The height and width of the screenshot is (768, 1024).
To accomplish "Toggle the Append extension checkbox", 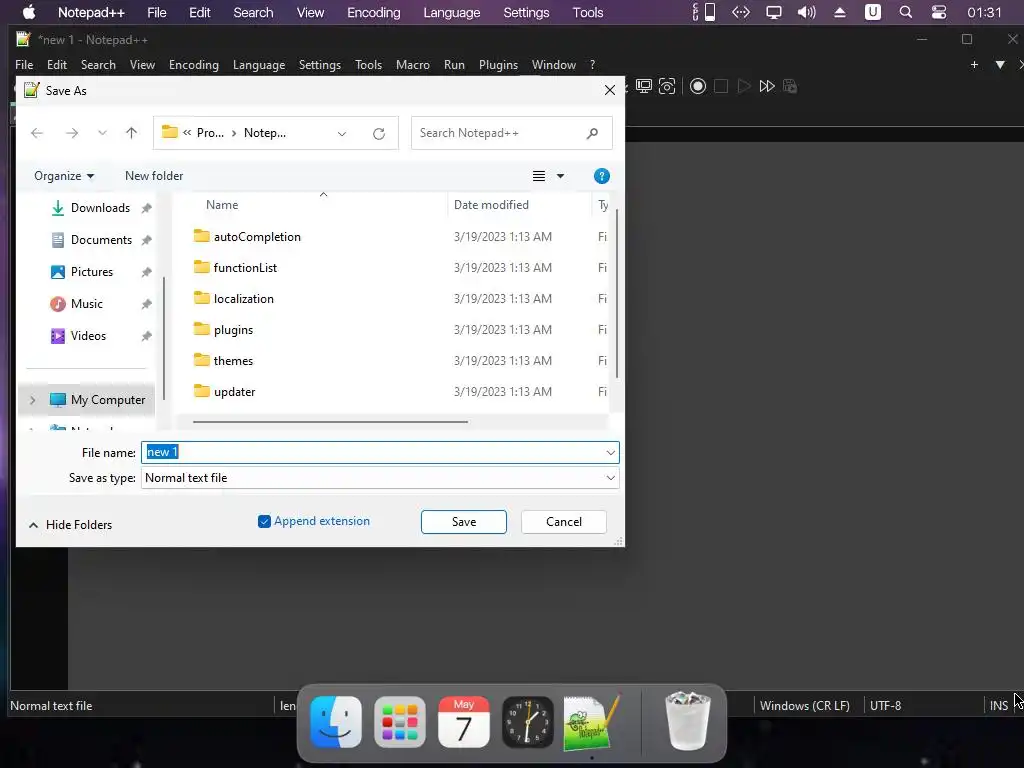I will click(264, 521).
